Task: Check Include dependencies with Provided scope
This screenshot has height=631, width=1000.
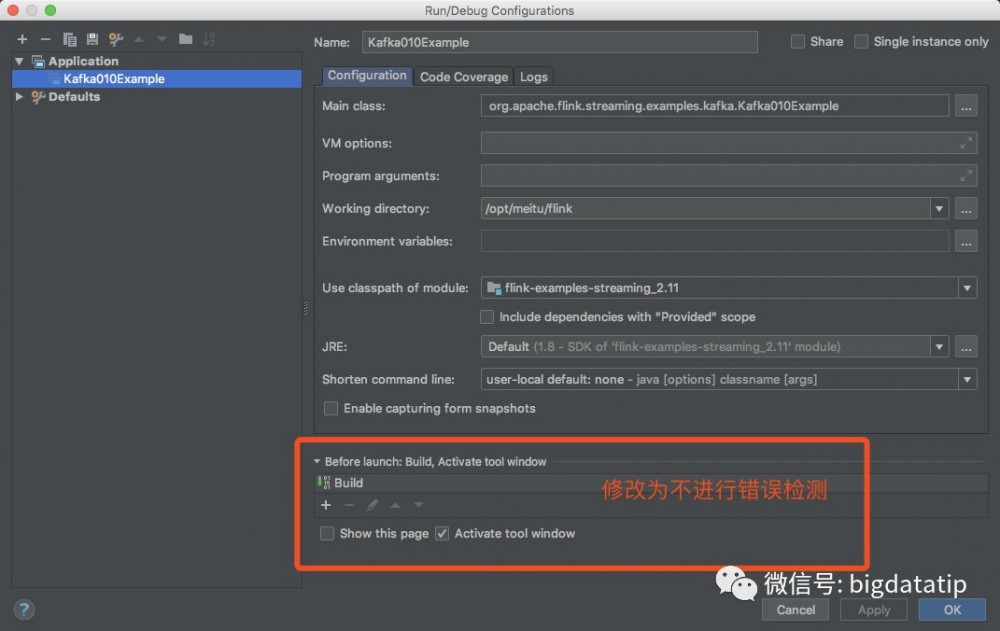Action: point(487,317)
